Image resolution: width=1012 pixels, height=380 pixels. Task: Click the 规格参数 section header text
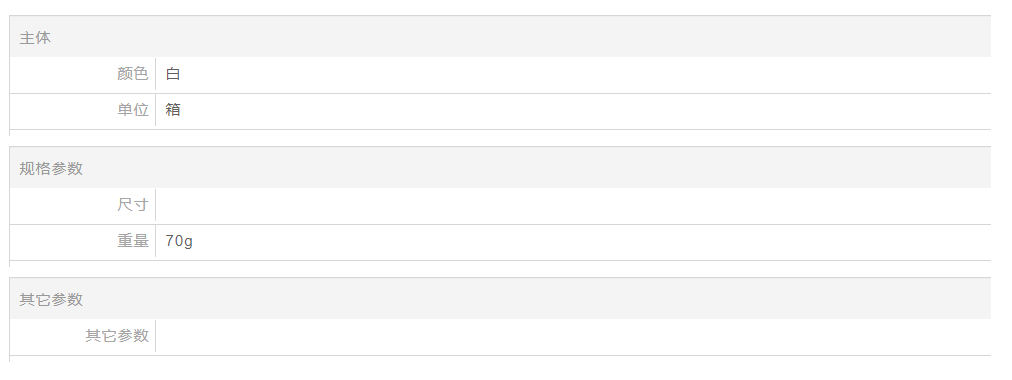(x=51, y=169)
